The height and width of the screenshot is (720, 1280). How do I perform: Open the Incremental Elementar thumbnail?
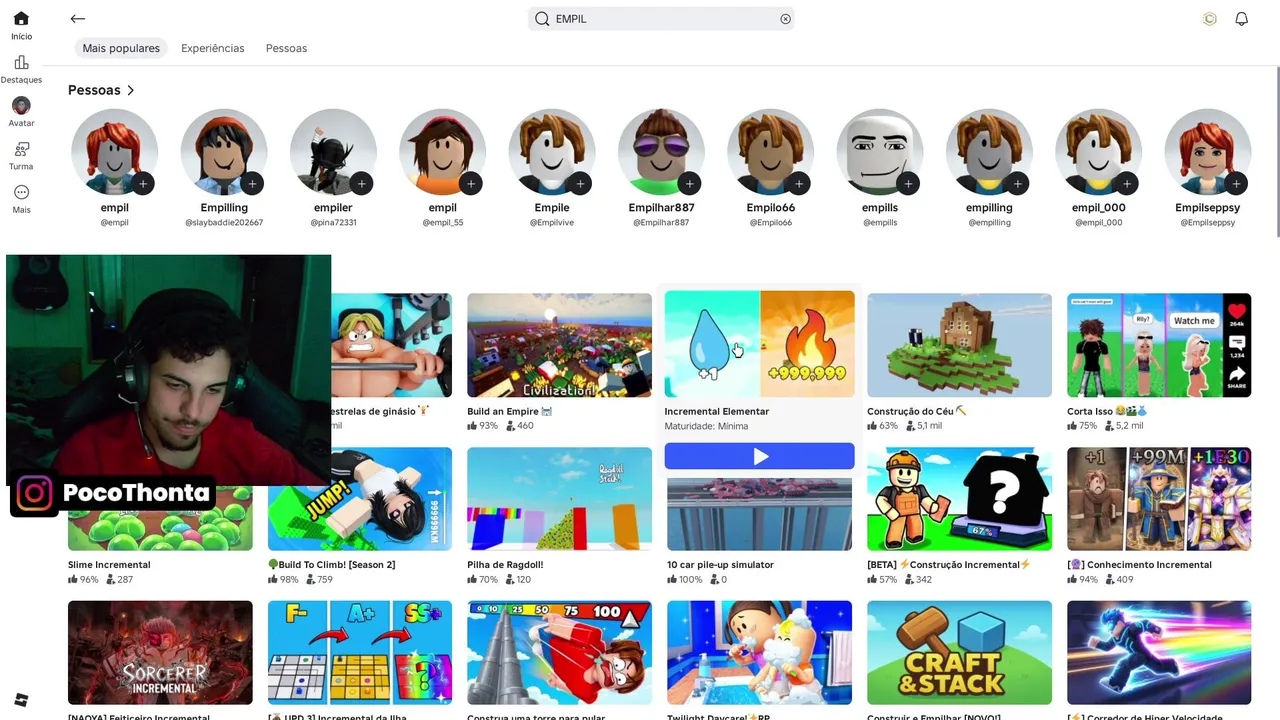click(759, 344)
